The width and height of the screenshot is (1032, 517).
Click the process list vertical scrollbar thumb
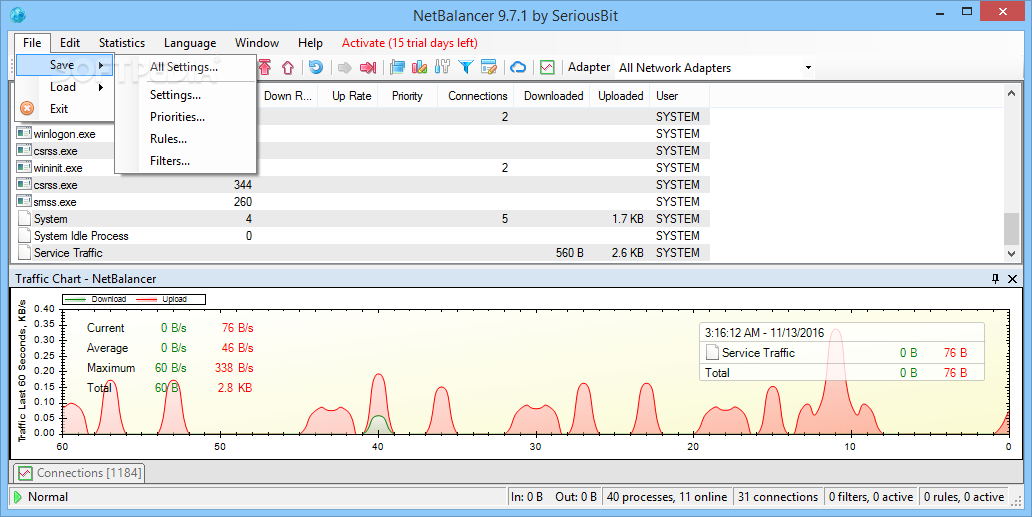point(1012,228)
